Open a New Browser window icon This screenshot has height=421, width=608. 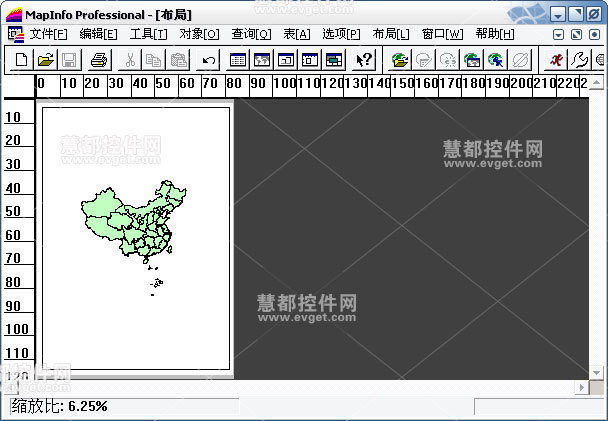tap(238, 60)
